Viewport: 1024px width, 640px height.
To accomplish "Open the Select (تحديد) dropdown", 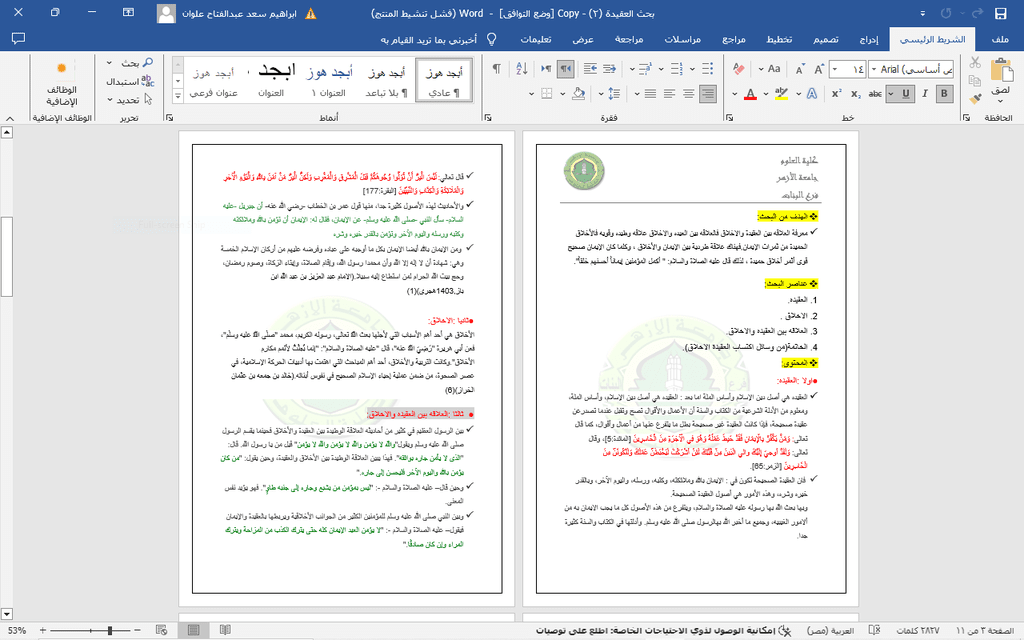I will (109, 100).
